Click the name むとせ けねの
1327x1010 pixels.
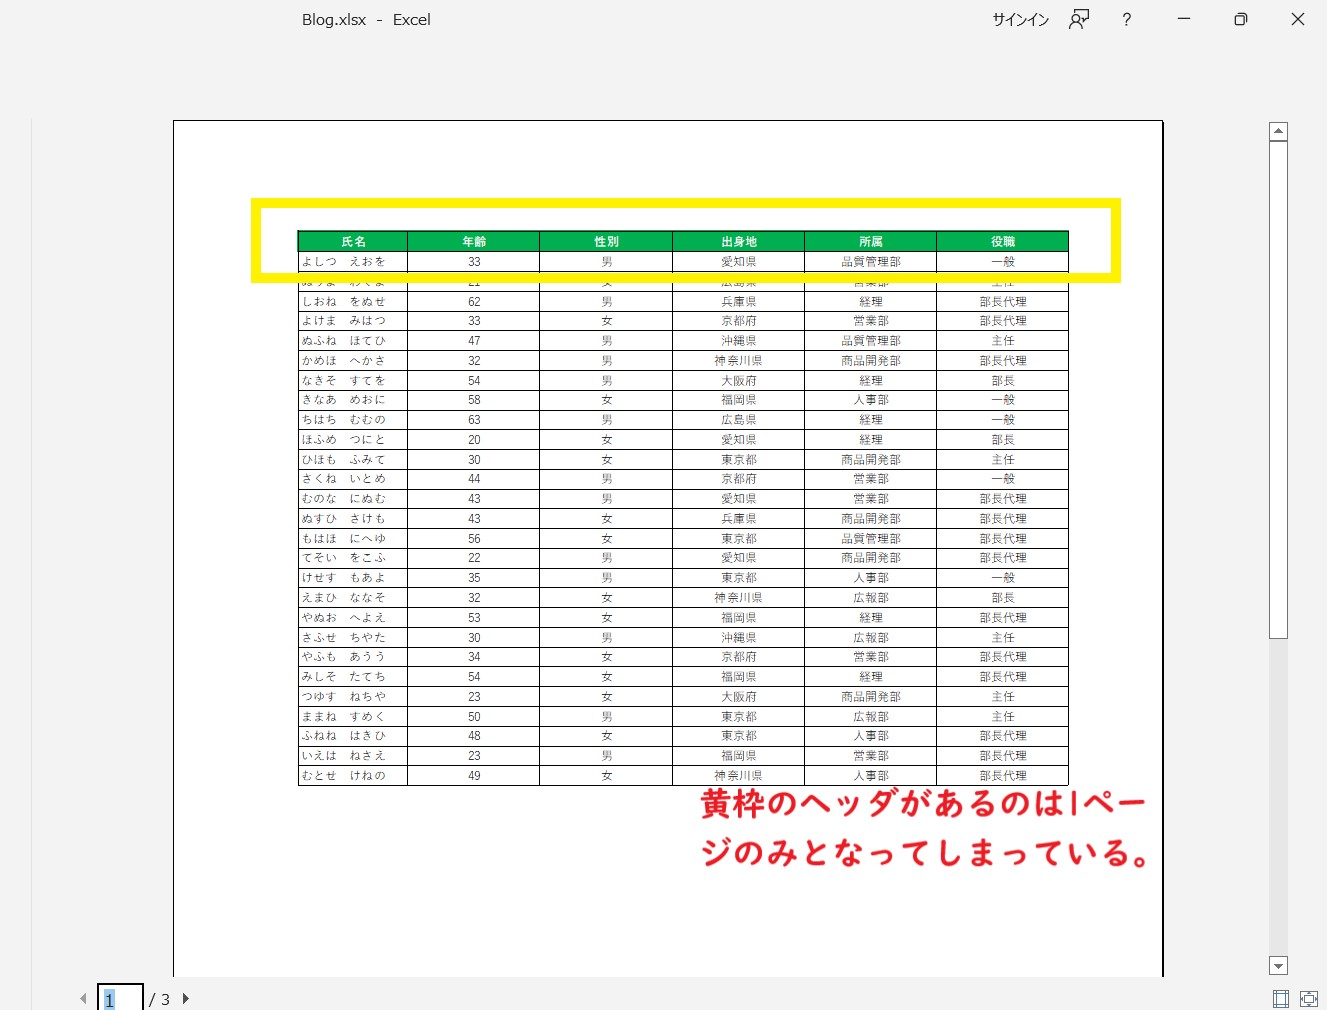click(344, 776)
